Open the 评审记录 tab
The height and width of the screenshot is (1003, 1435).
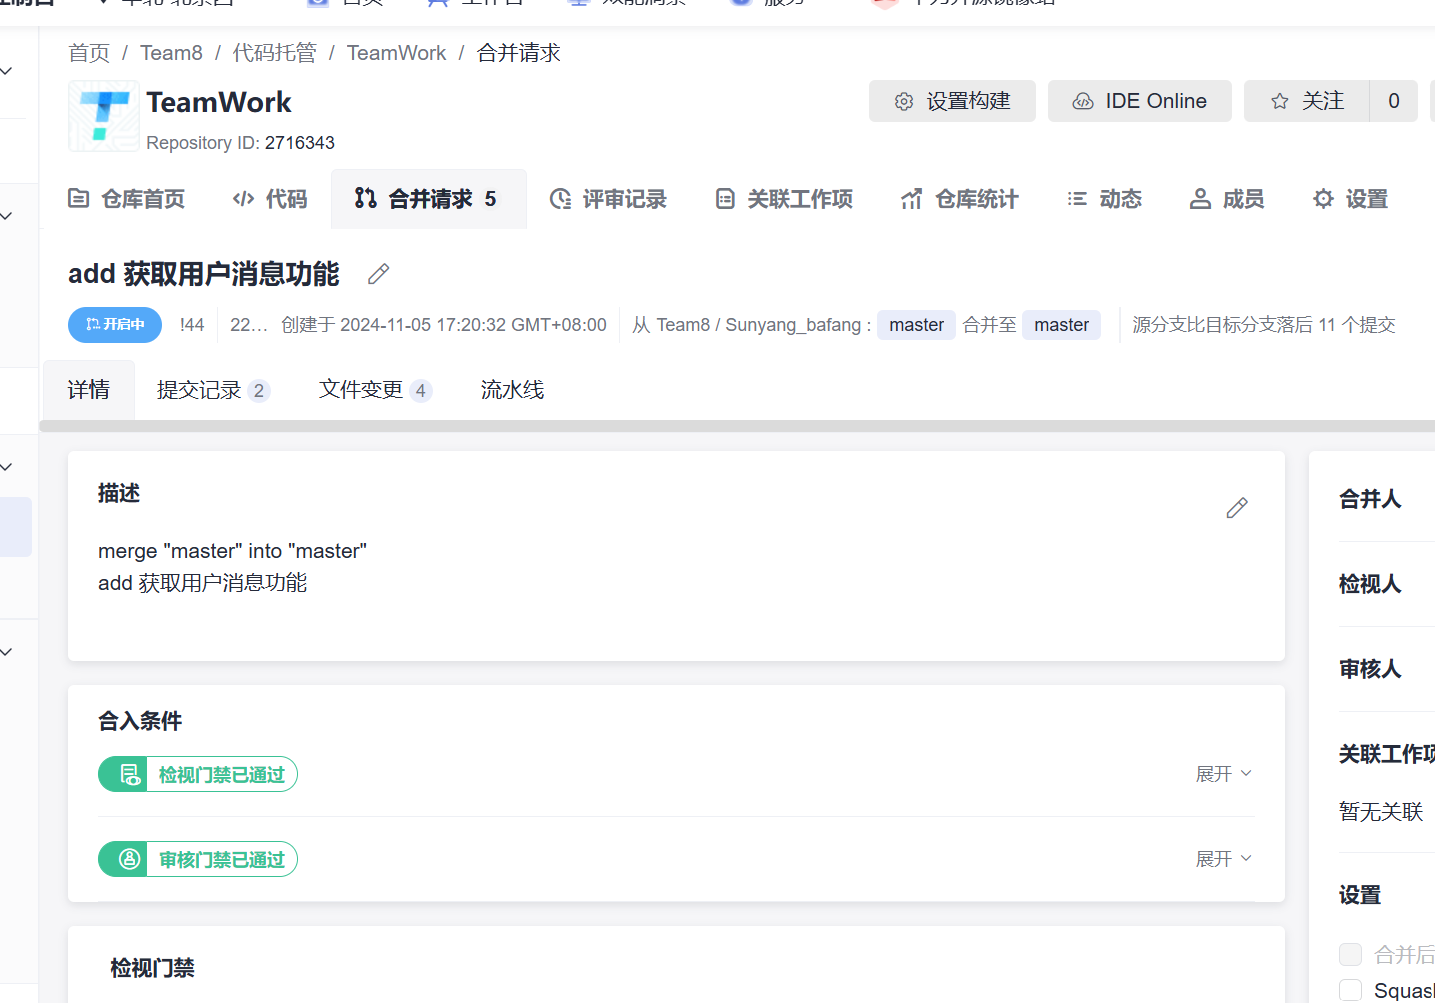pos(608,199)
